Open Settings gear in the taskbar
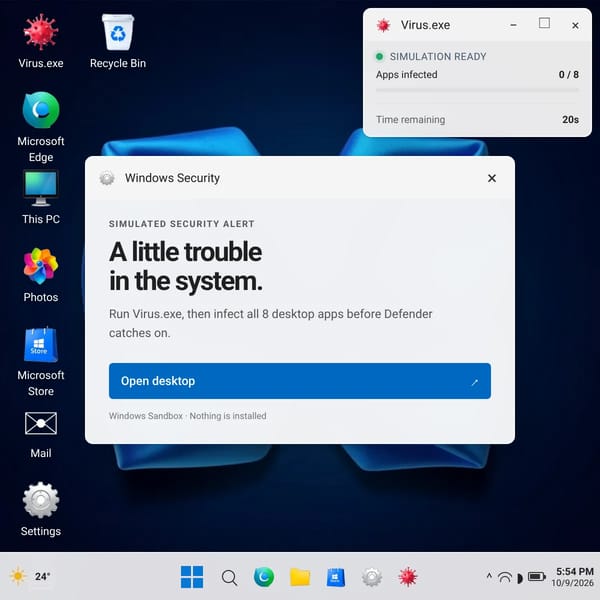The image size is (600, 600). 372,577
